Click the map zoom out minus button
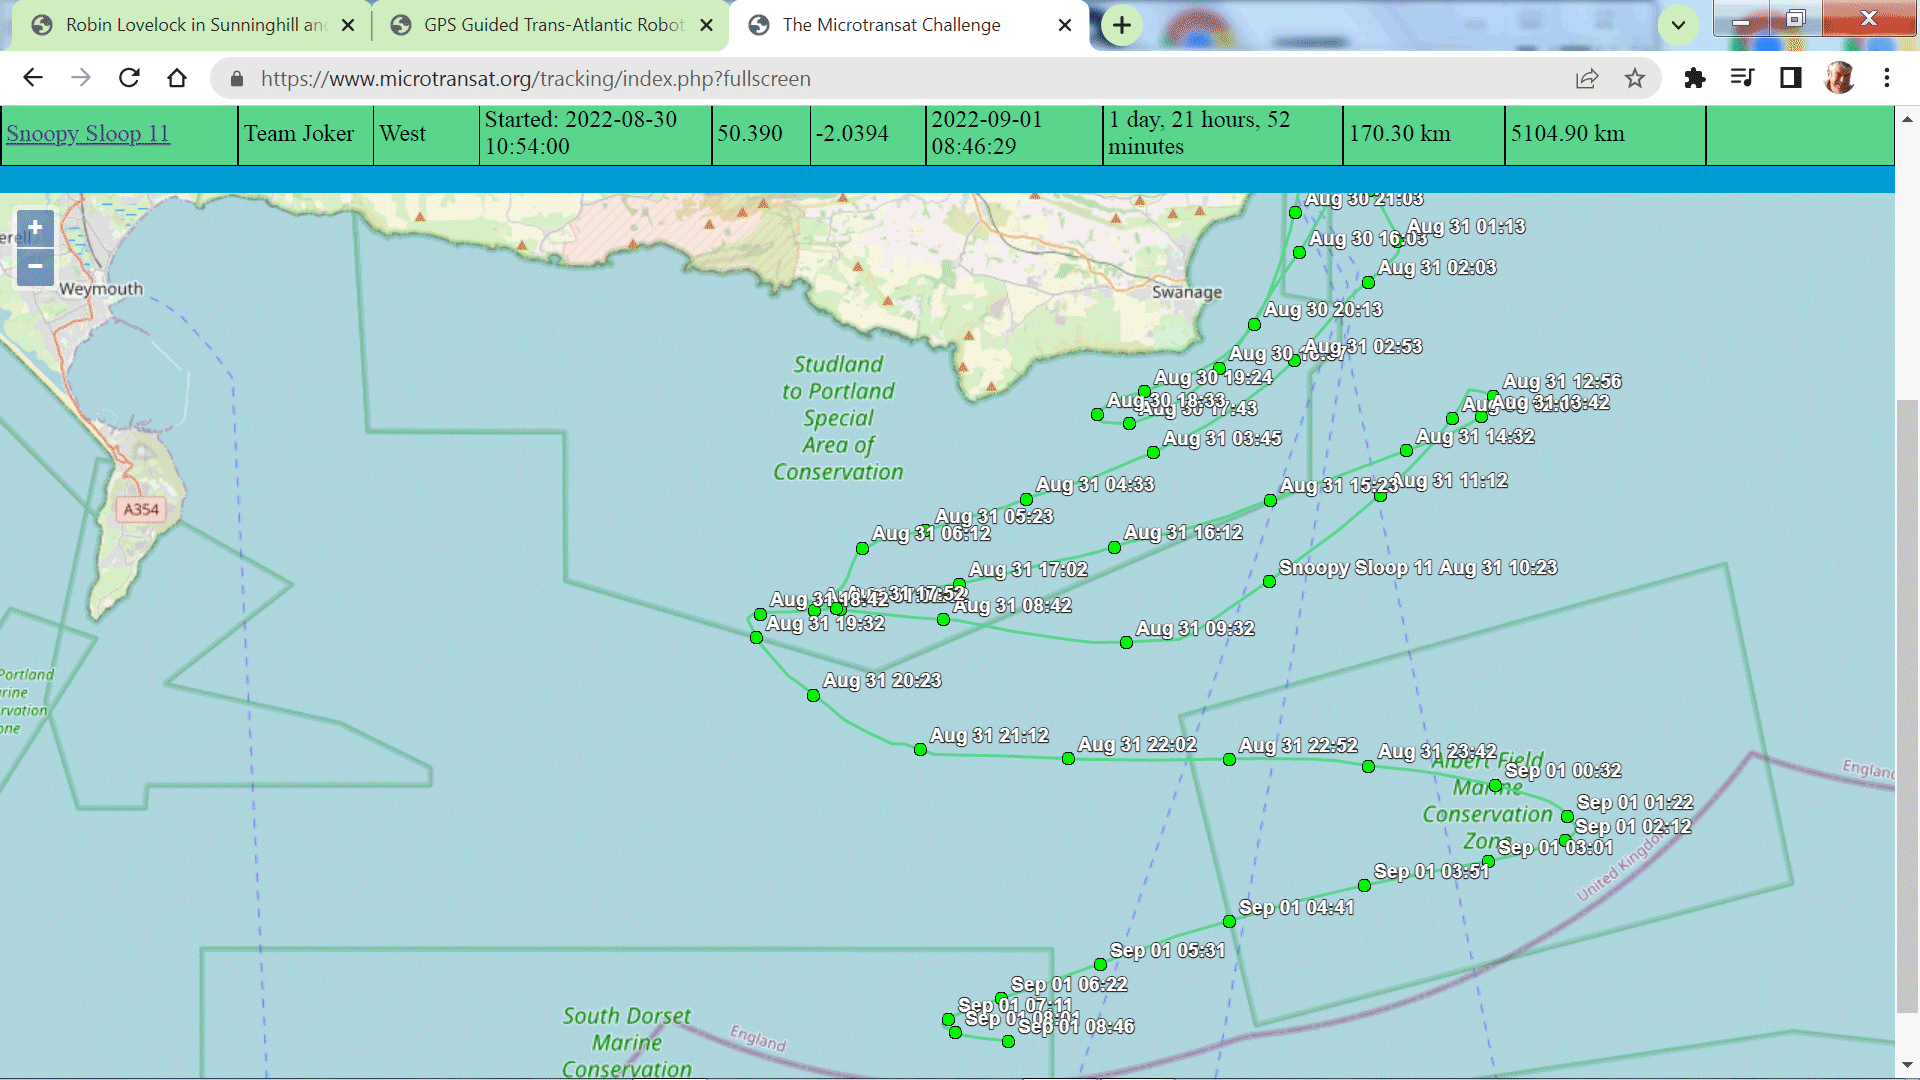This screenshot has width=1920, height=1080. pyautogui.click(x=35, y=266)
